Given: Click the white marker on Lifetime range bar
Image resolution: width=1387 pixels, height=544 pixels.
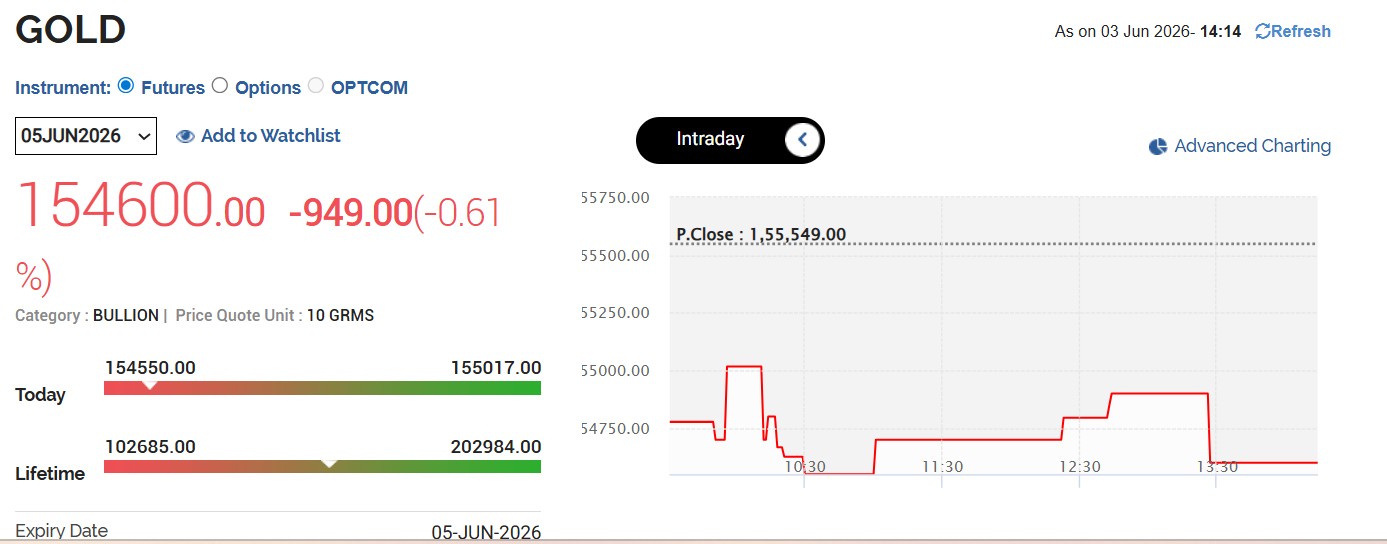Looking at the screenshot, I should tap(328, 463).
